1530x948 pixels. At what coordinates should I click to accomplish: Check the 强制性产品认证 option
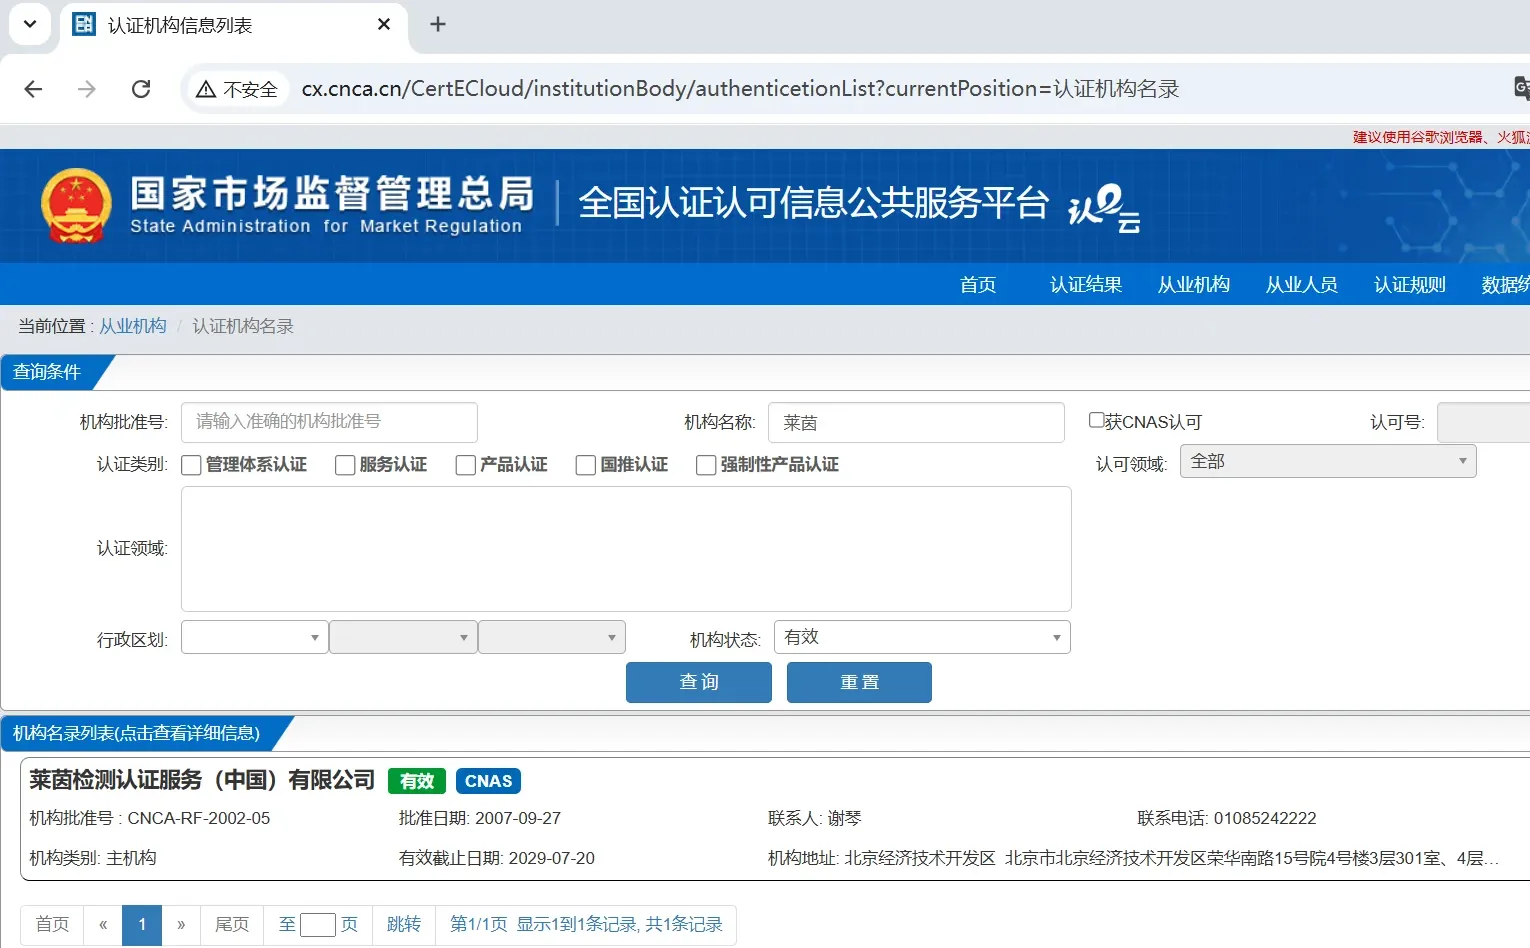coord(705,464)
